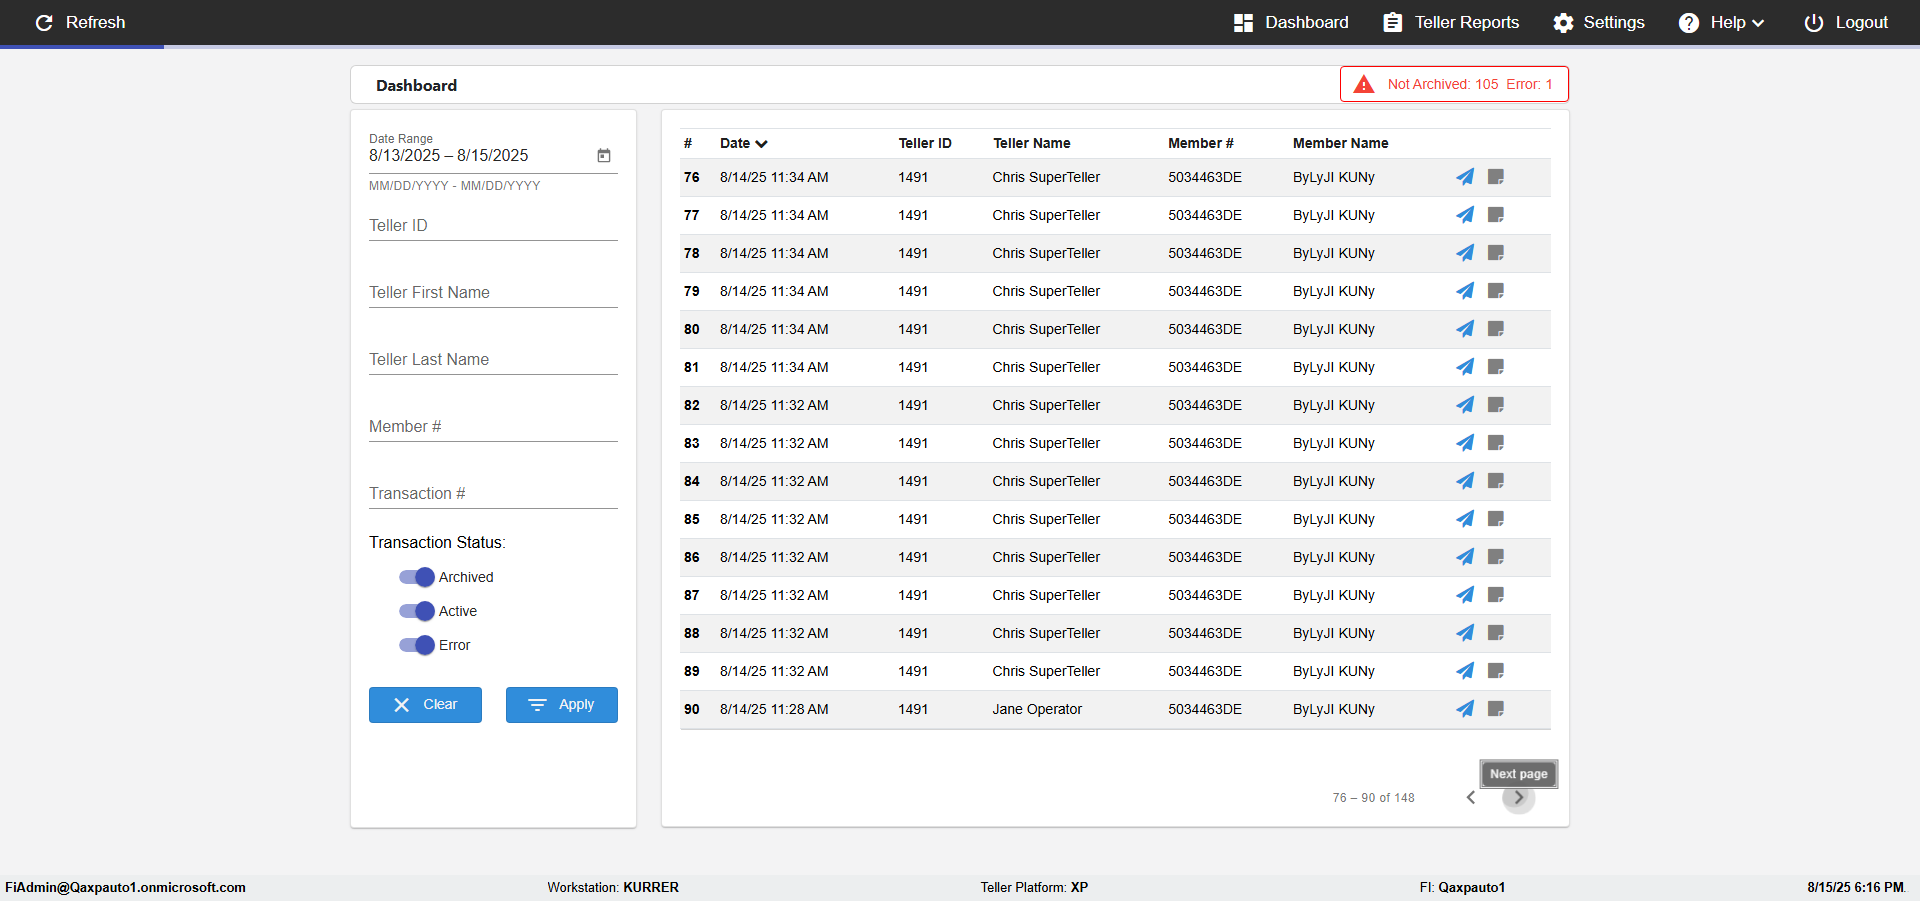Focus the Transaction # filter field
The width and height of the screenshot is (1920, 901).
493,493
